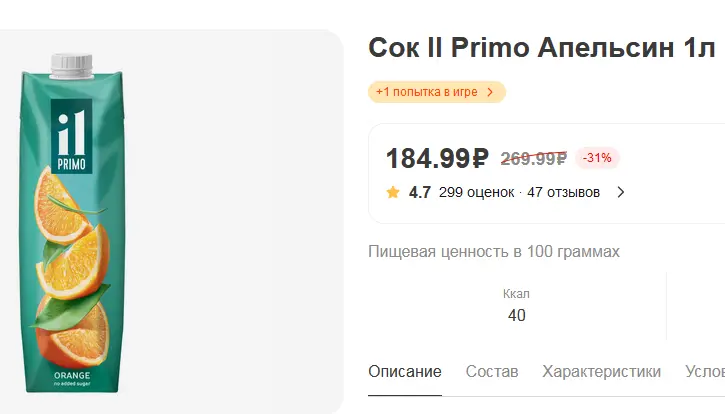Open the '+1 попытка в игре' badge
The height and width of the screenshot is (414, 725).
pyautogui.click(x=436, y=92)
